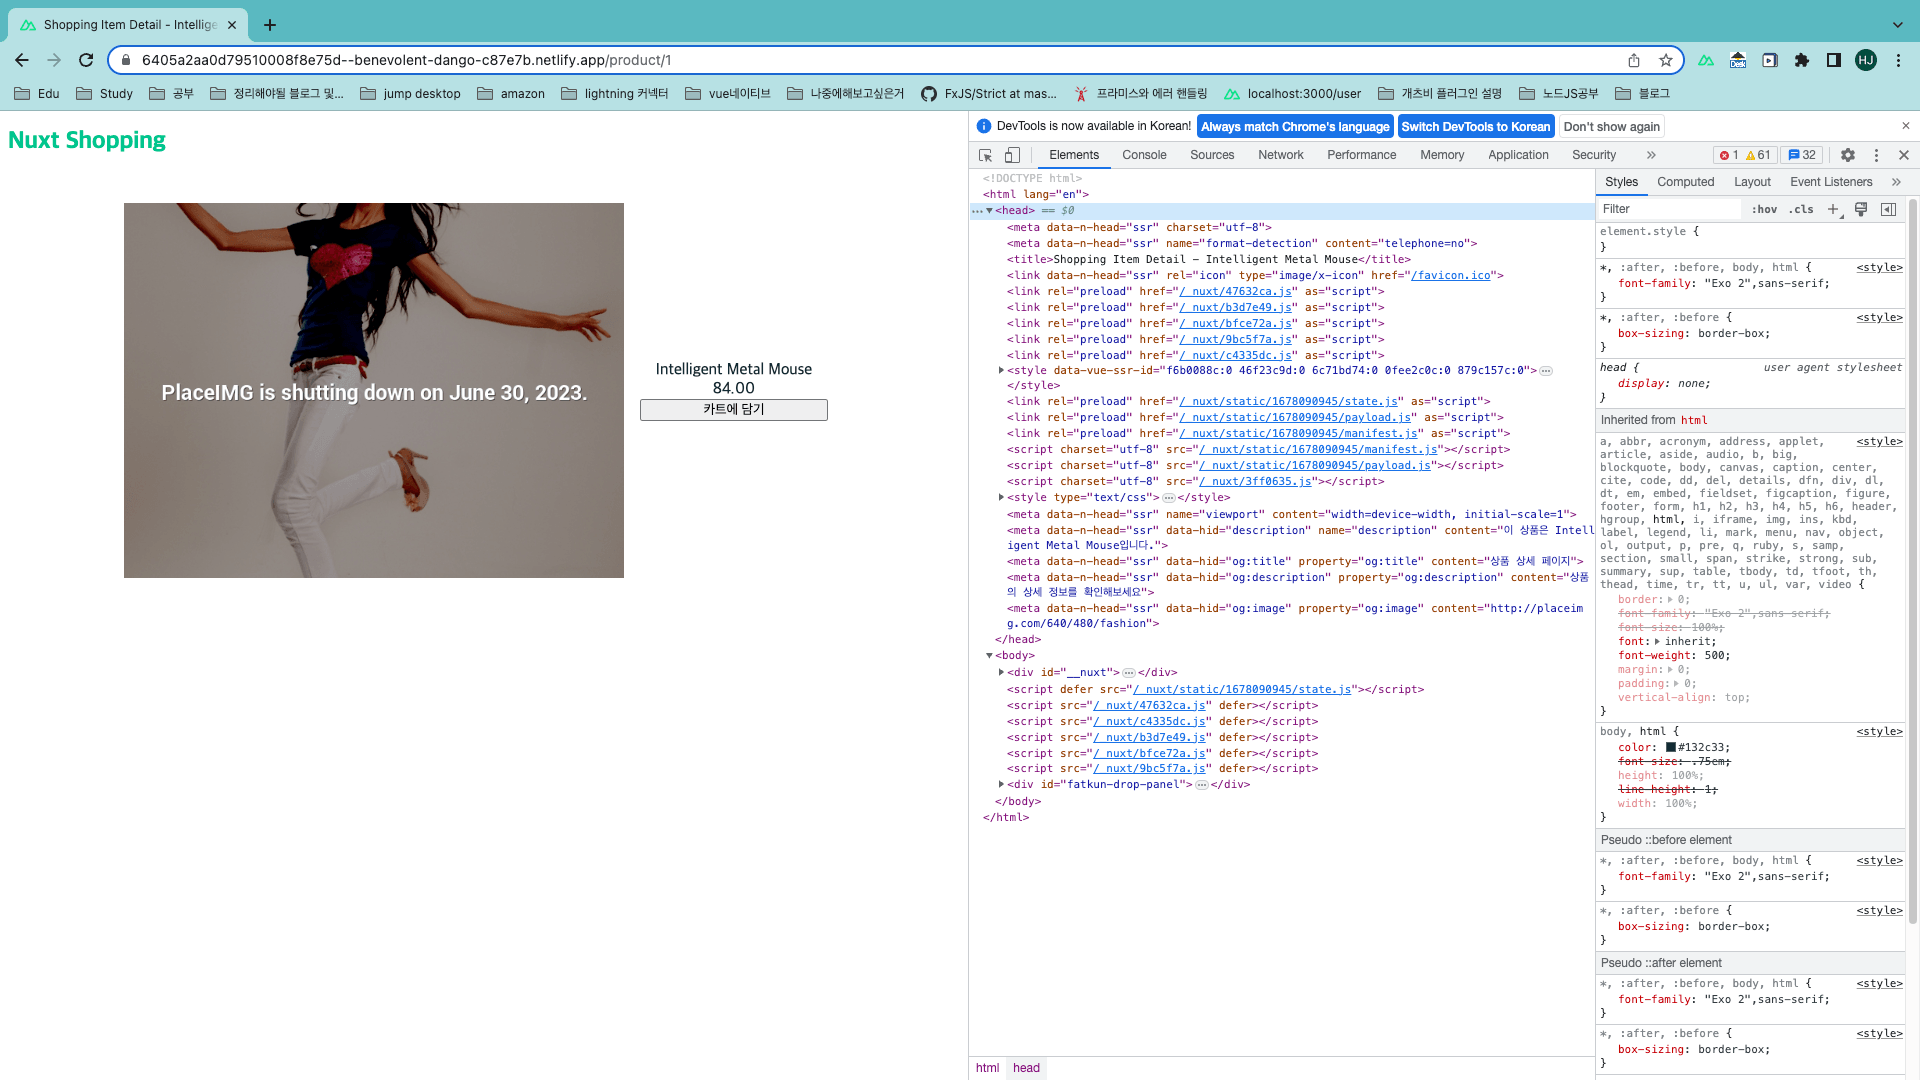The height and width of the screenshot is (1080, 1920).
Task: Collapse the body element node
Action: (989, 656)
